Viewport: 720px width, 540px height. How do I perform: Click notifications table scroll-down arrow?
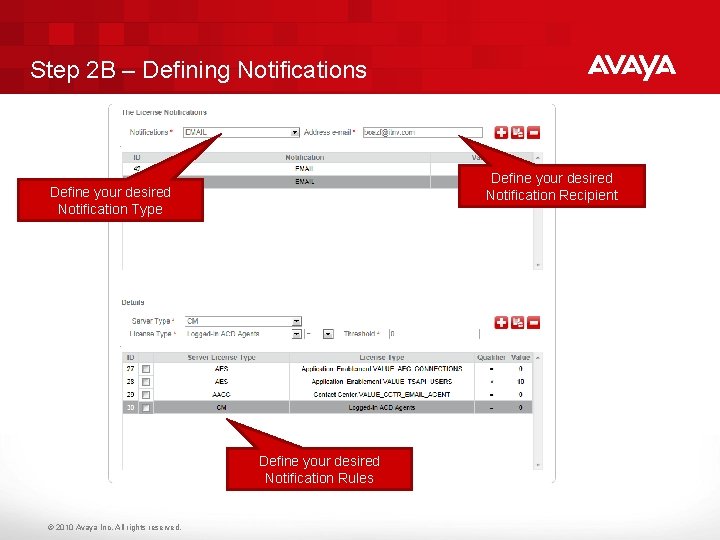click(538, 265)
